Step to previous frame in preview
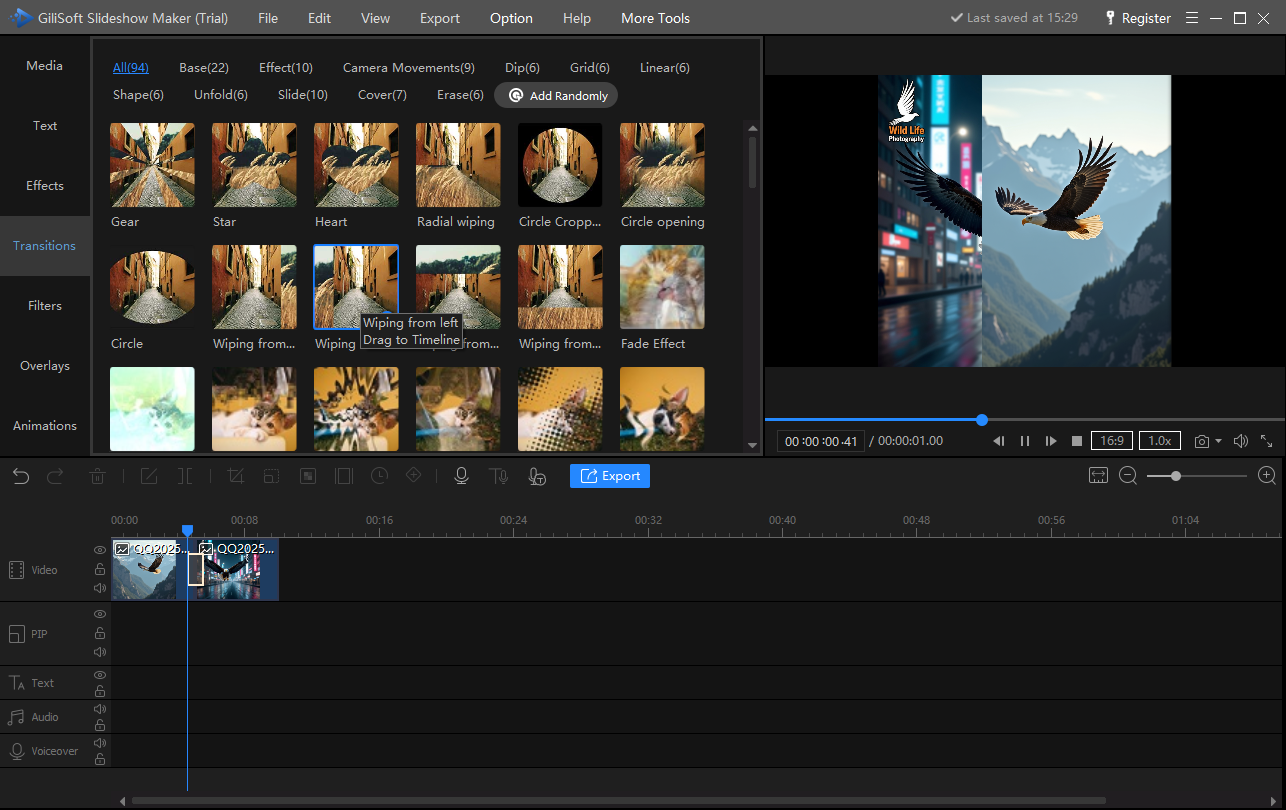 [x=998, y=441]
